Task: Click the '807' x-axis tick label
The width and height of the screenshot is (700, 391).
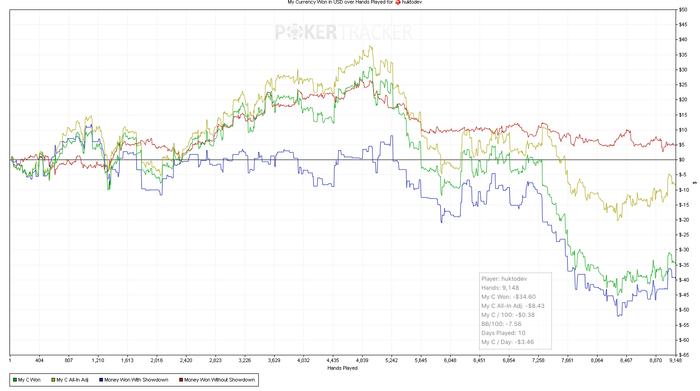Action: (69, 360)
